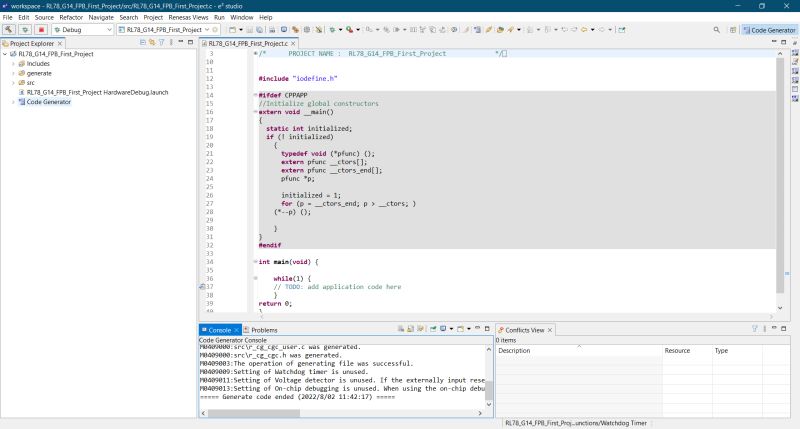
Task: Open the Run menu
Action: click(219, 17)
